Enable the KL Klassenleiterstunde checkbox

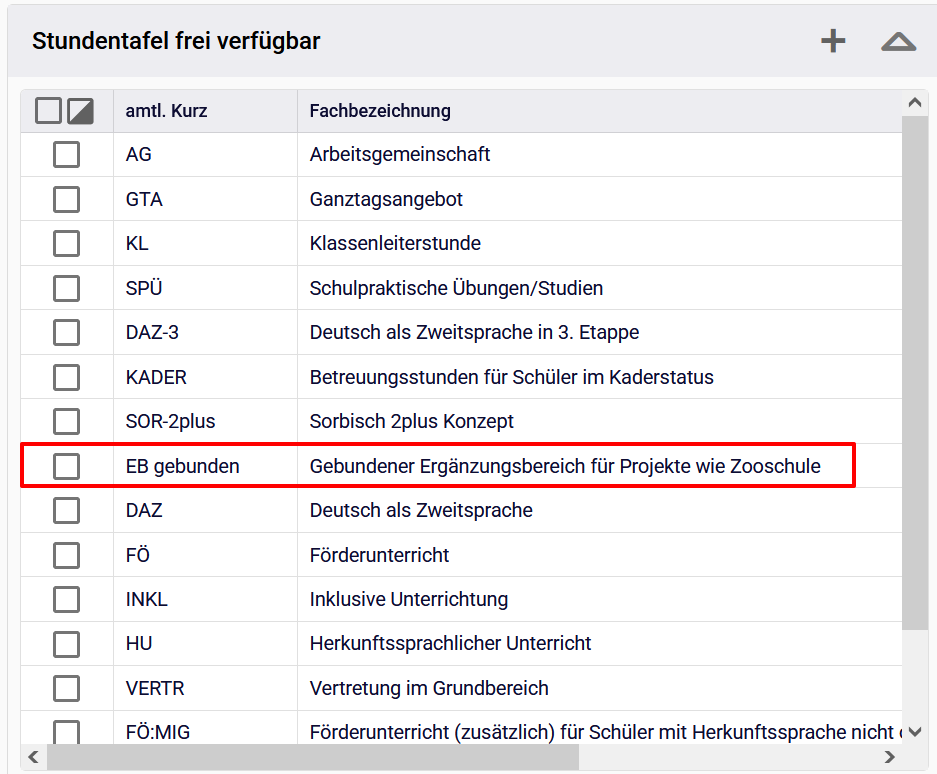click(x=66, y=244)
